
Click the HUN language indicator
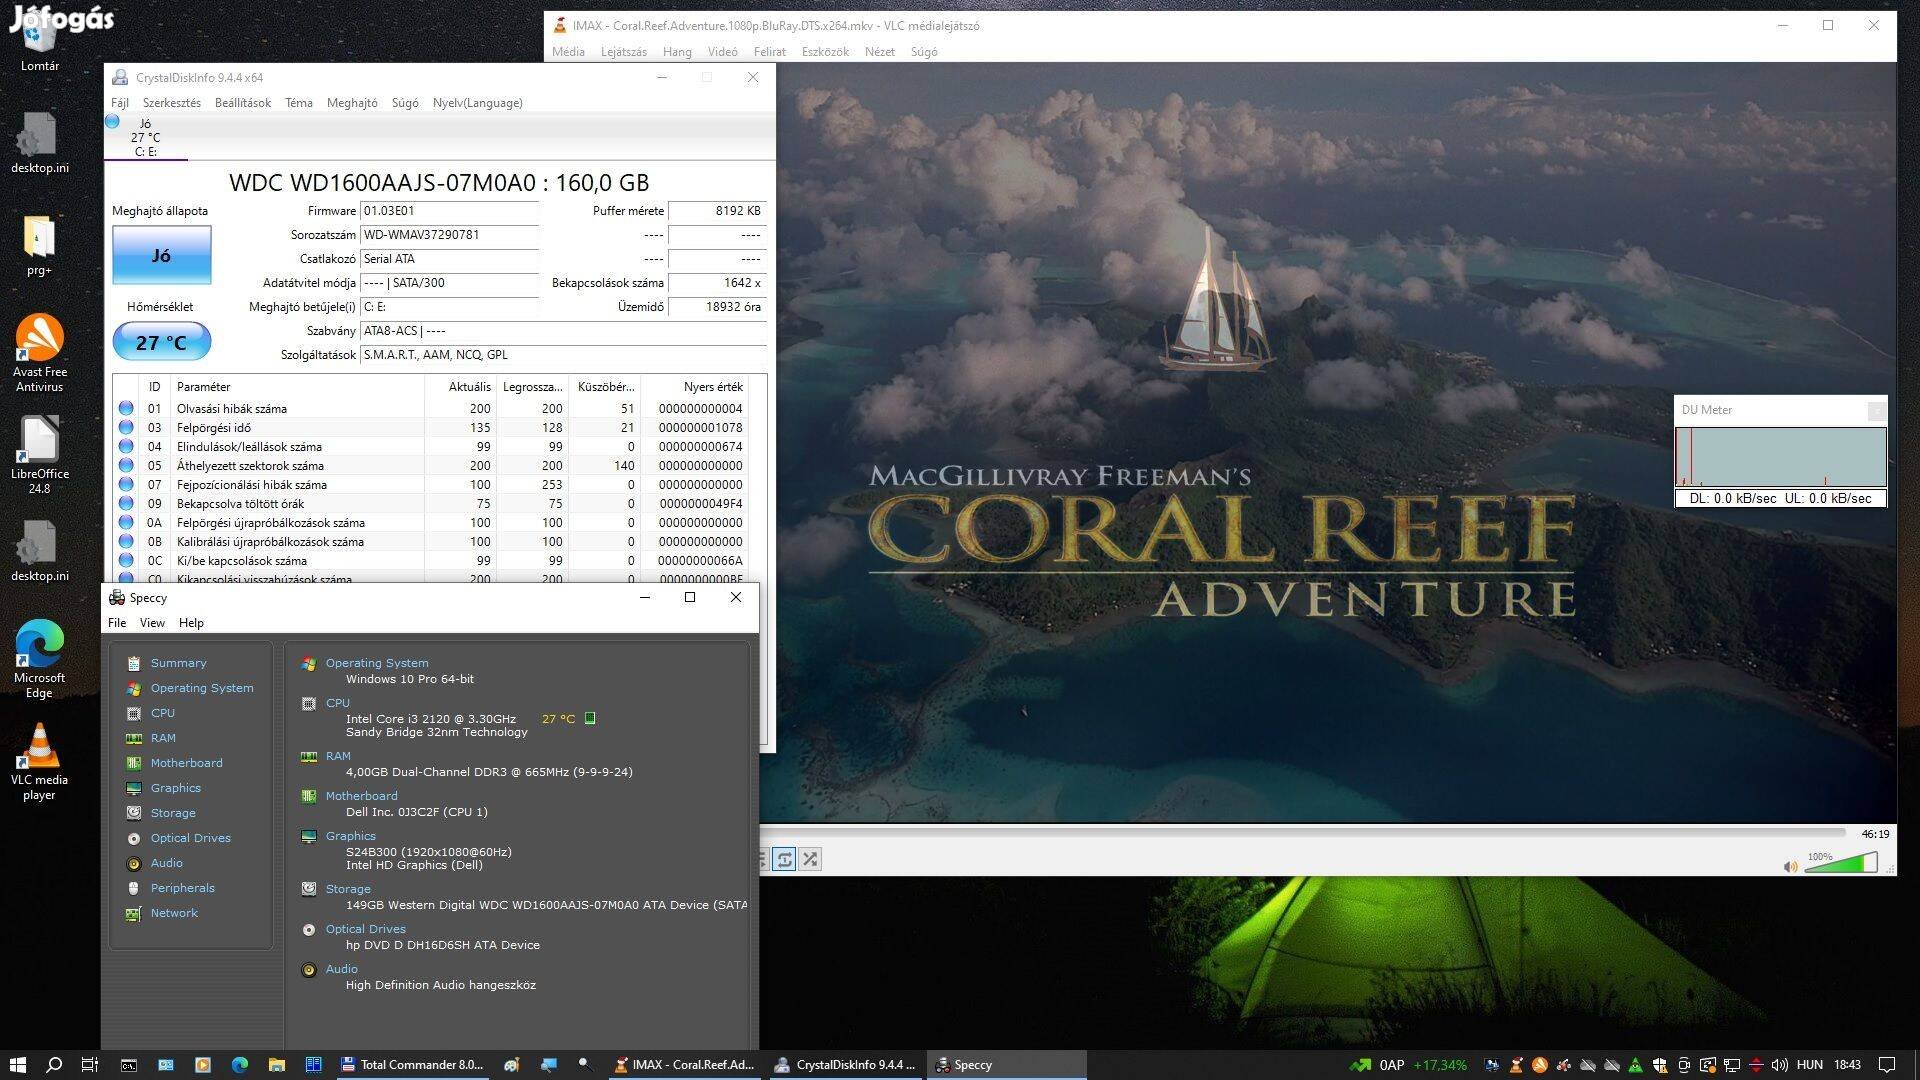click(x=1809, y=1065)
